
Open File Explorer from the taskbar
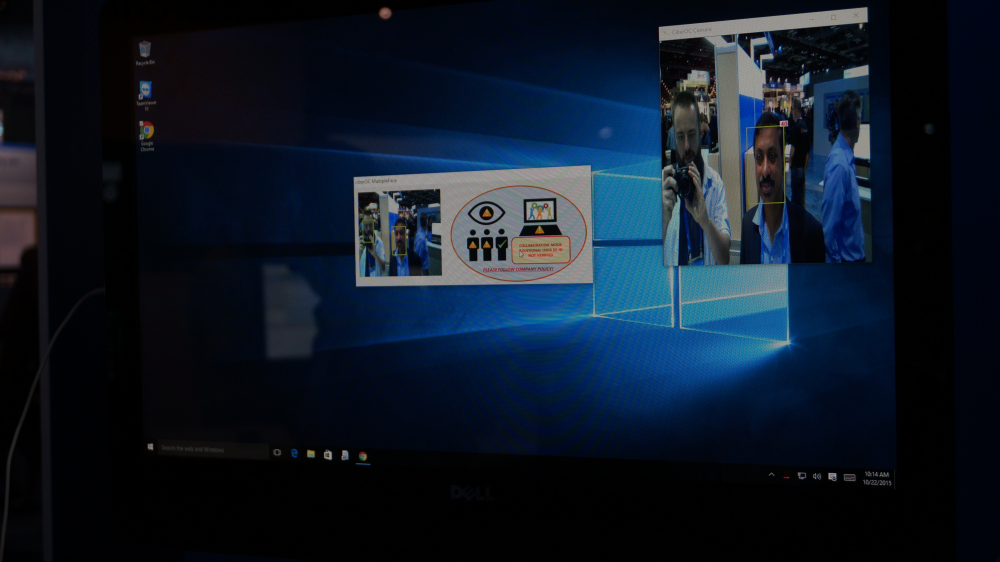coord(311,454)
